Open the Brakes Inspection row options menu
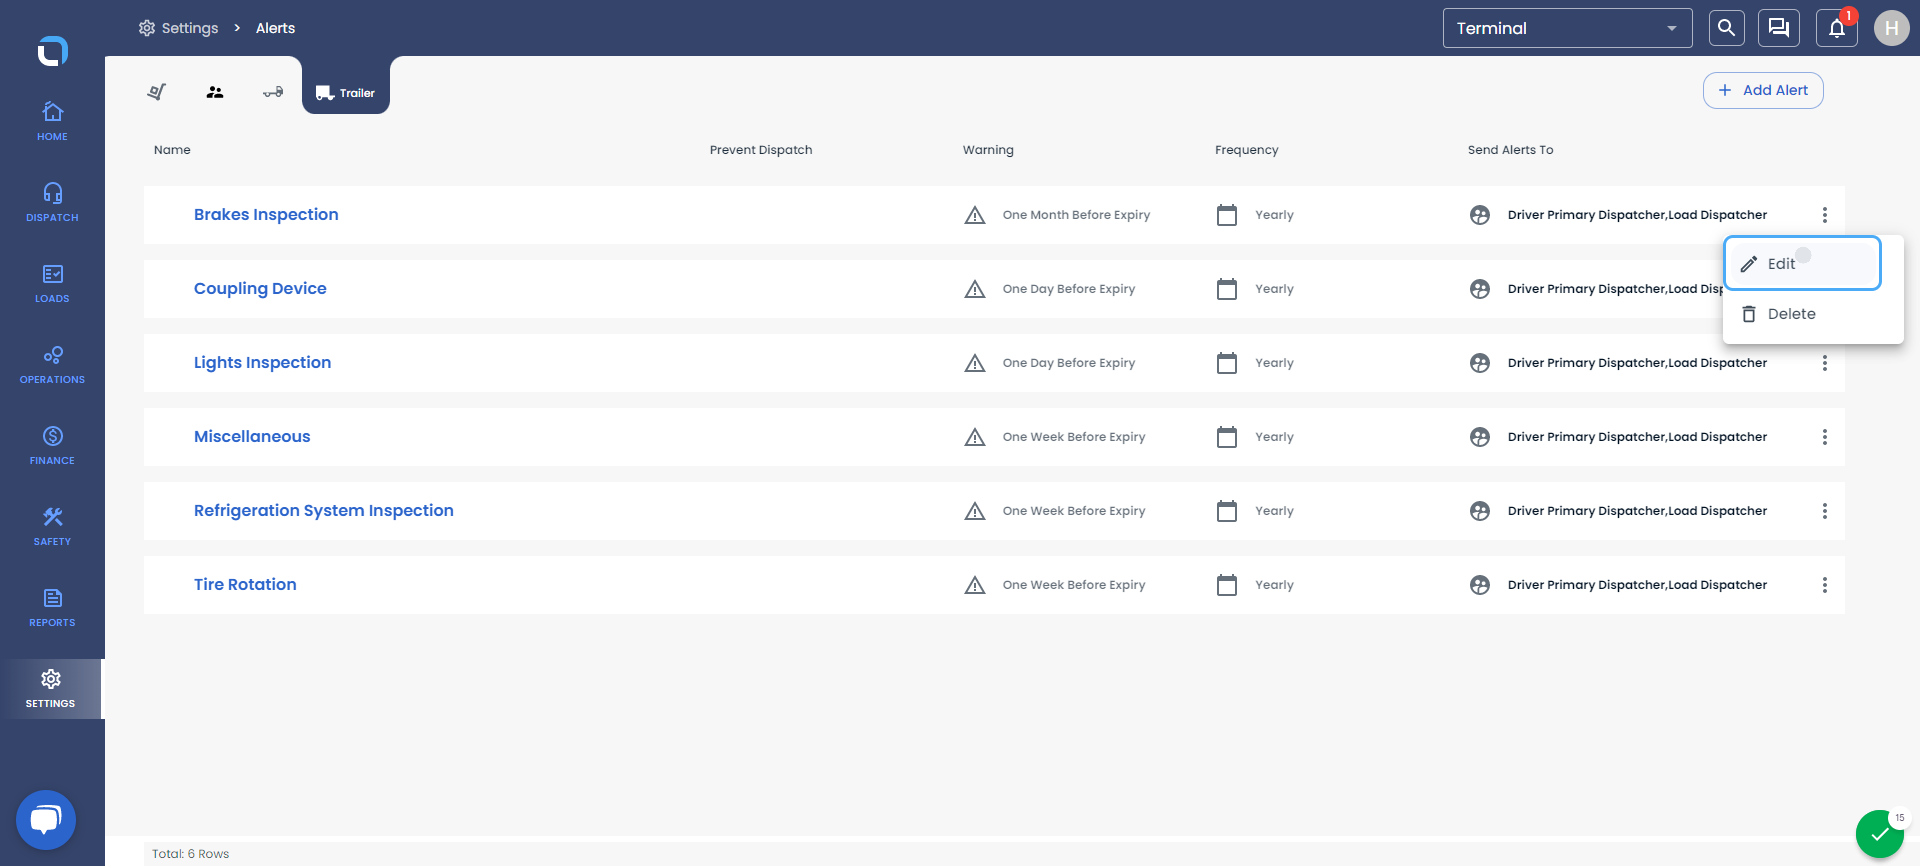 pyautogui.click(x=1825, y=215)
